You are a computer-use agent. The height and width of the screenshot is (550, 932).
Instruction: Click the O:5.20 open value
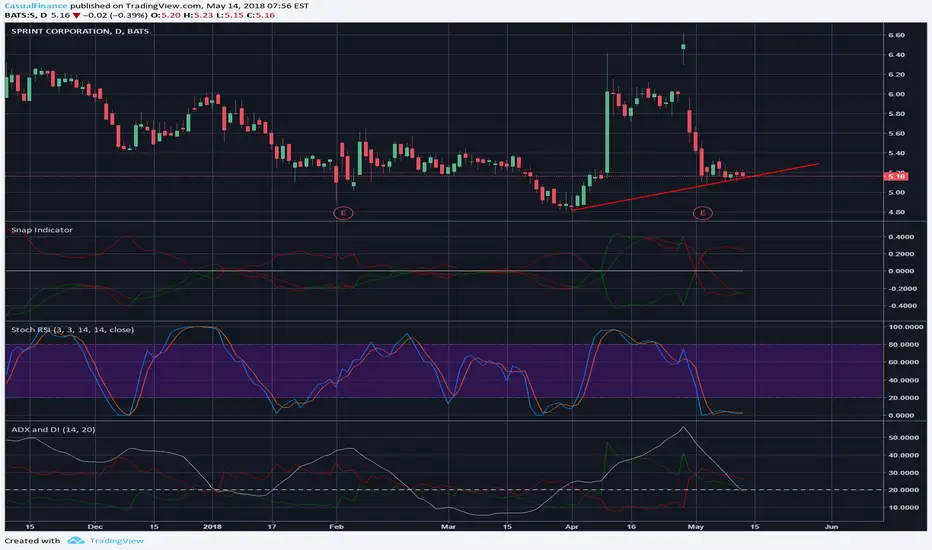[x=167, y=15]
